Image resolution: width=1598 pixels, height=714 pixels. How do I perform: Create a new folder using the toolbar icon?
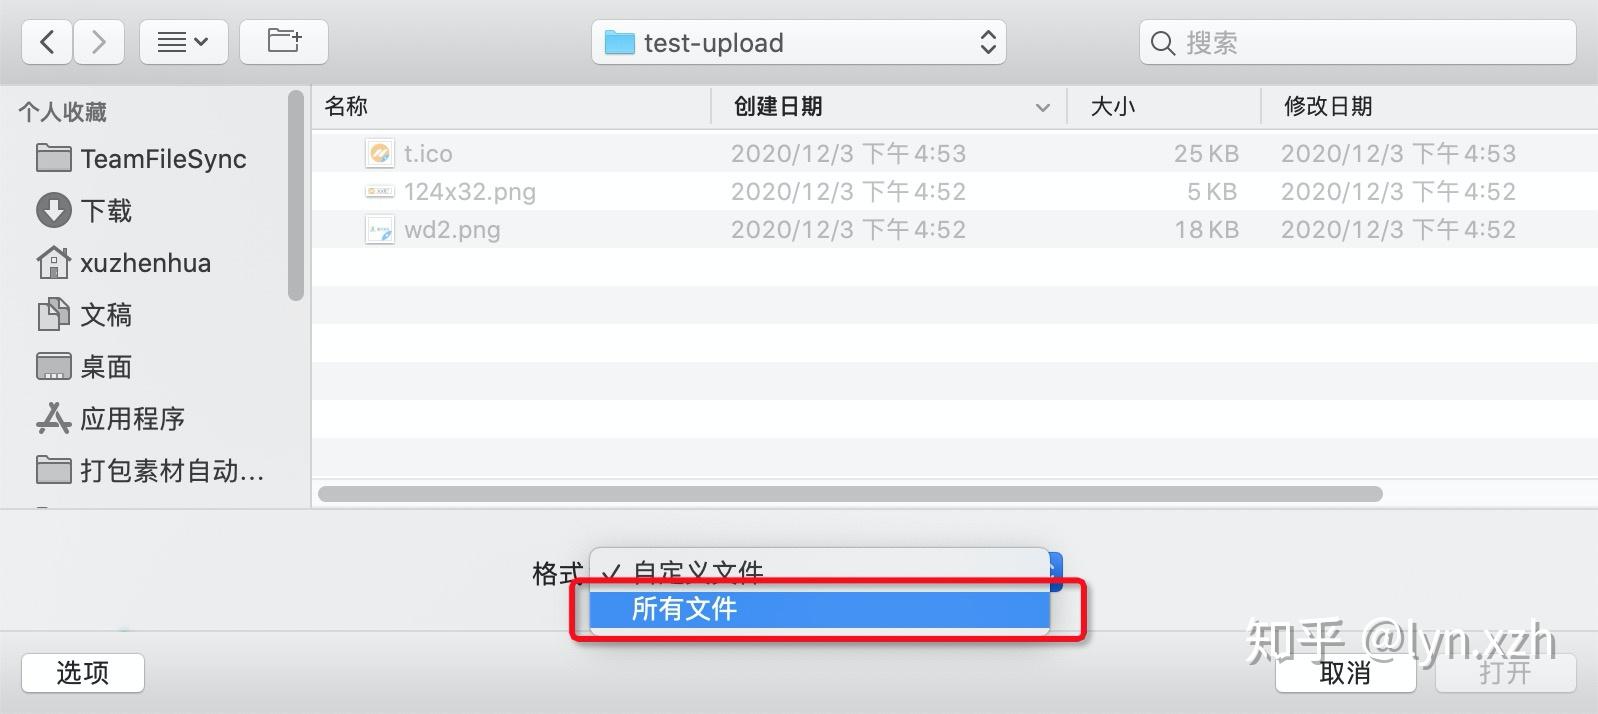tap(284, 42)
